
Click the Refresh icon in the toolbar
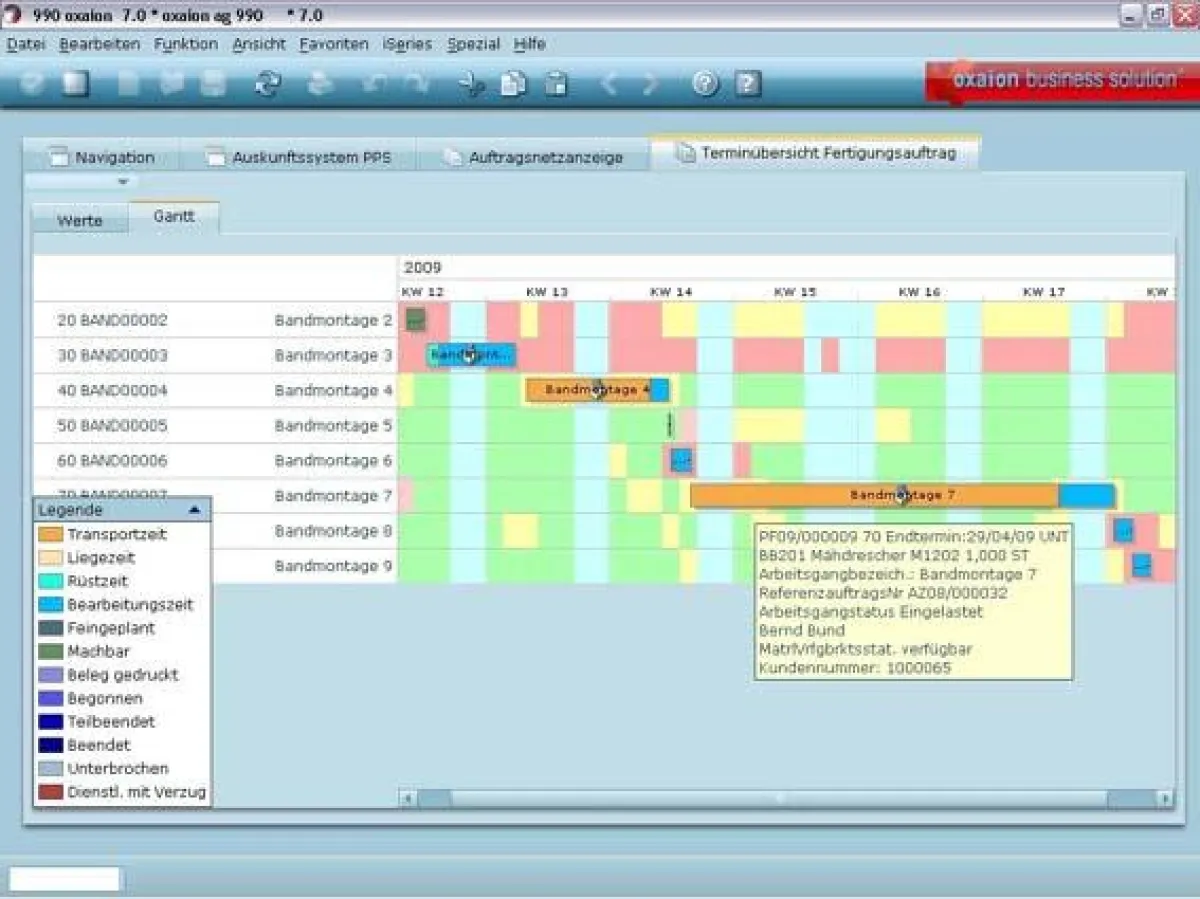268,85
